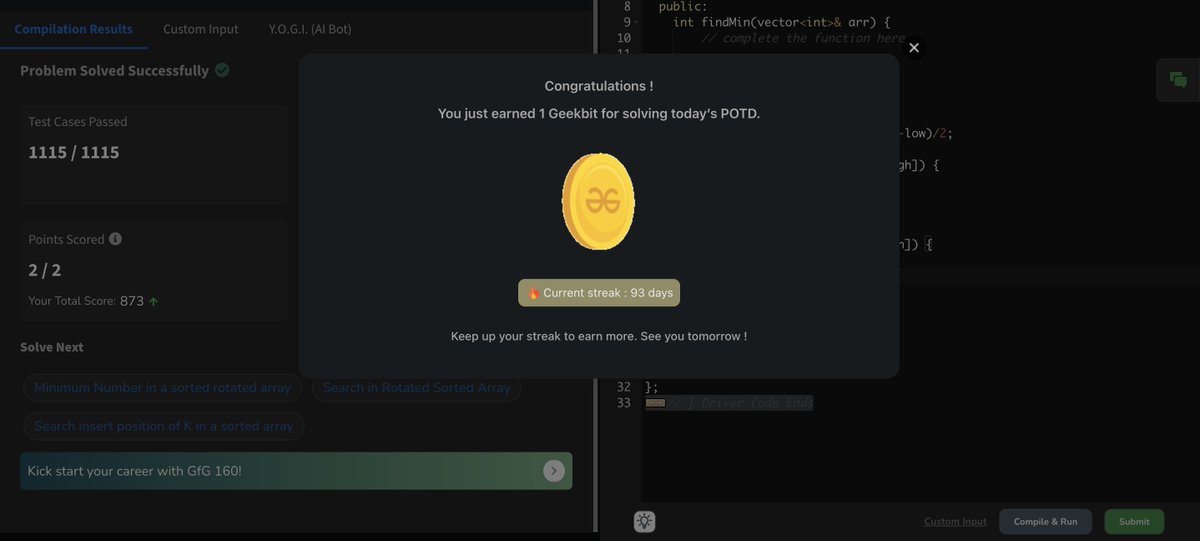Click line number 32 in editor gutter
Screen dimensions: 1200x541
pos(624,387)
